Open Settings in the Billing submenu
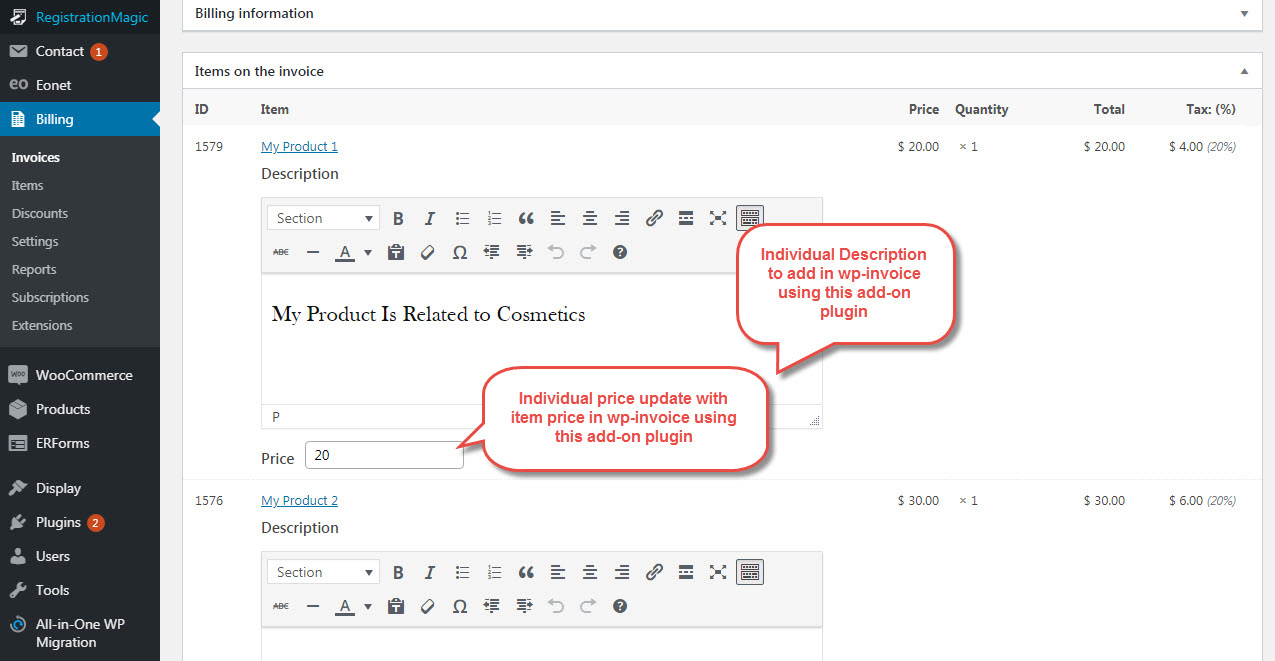This screenshot has width=1275, height=661. 35,241
